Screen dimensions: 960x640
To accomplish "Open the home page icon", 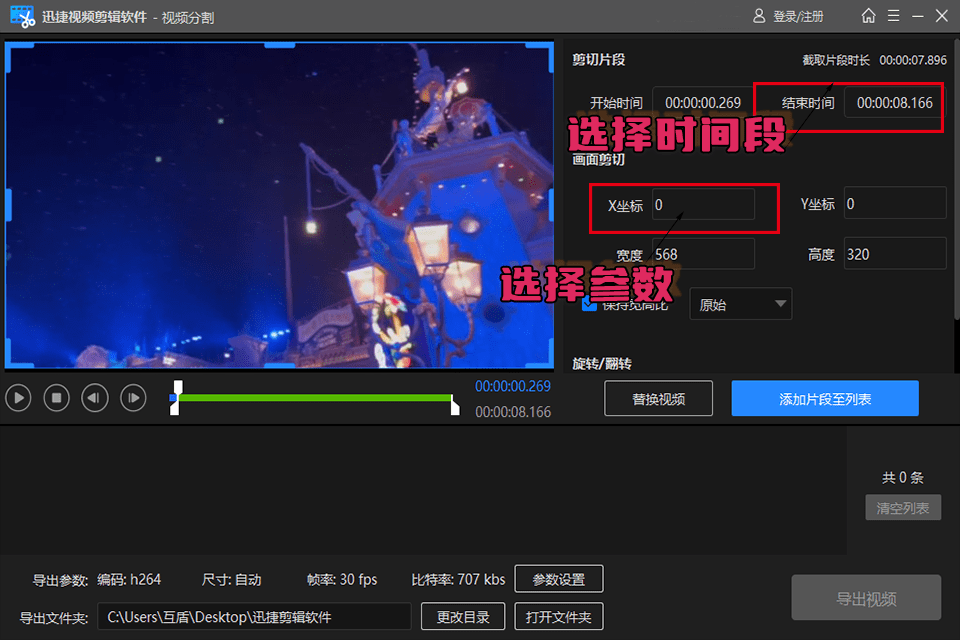I will pos(868,16).
